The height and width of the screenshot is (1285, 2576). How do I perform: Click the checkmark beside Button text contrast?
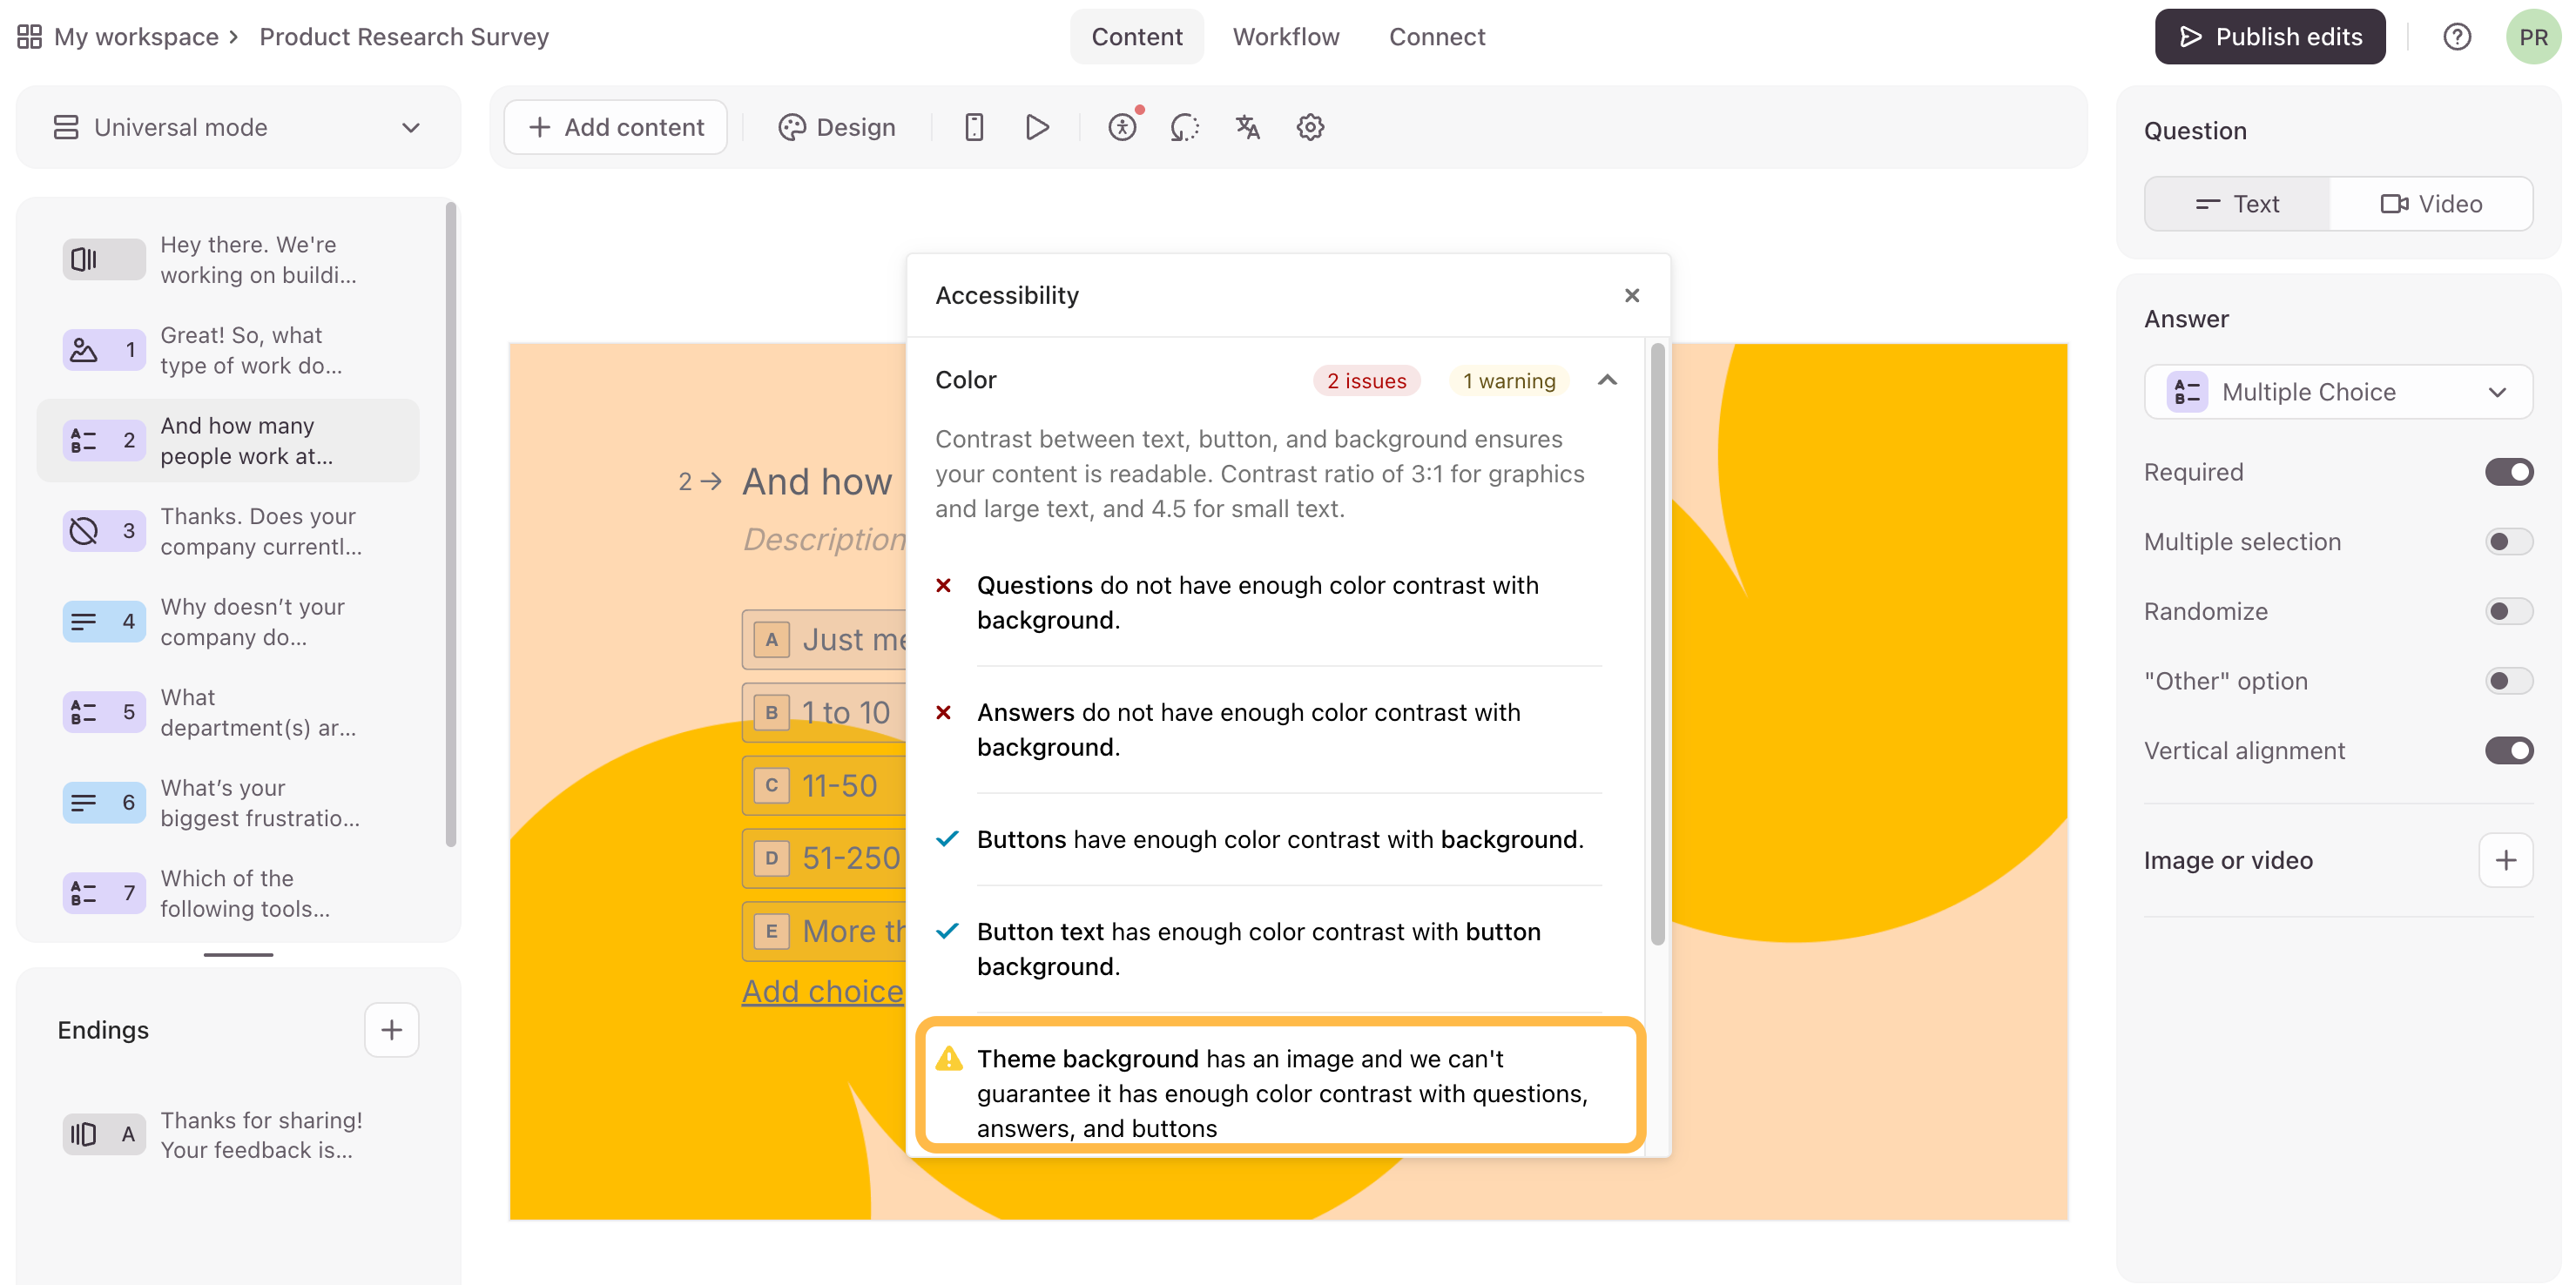[x=947, y=931]
